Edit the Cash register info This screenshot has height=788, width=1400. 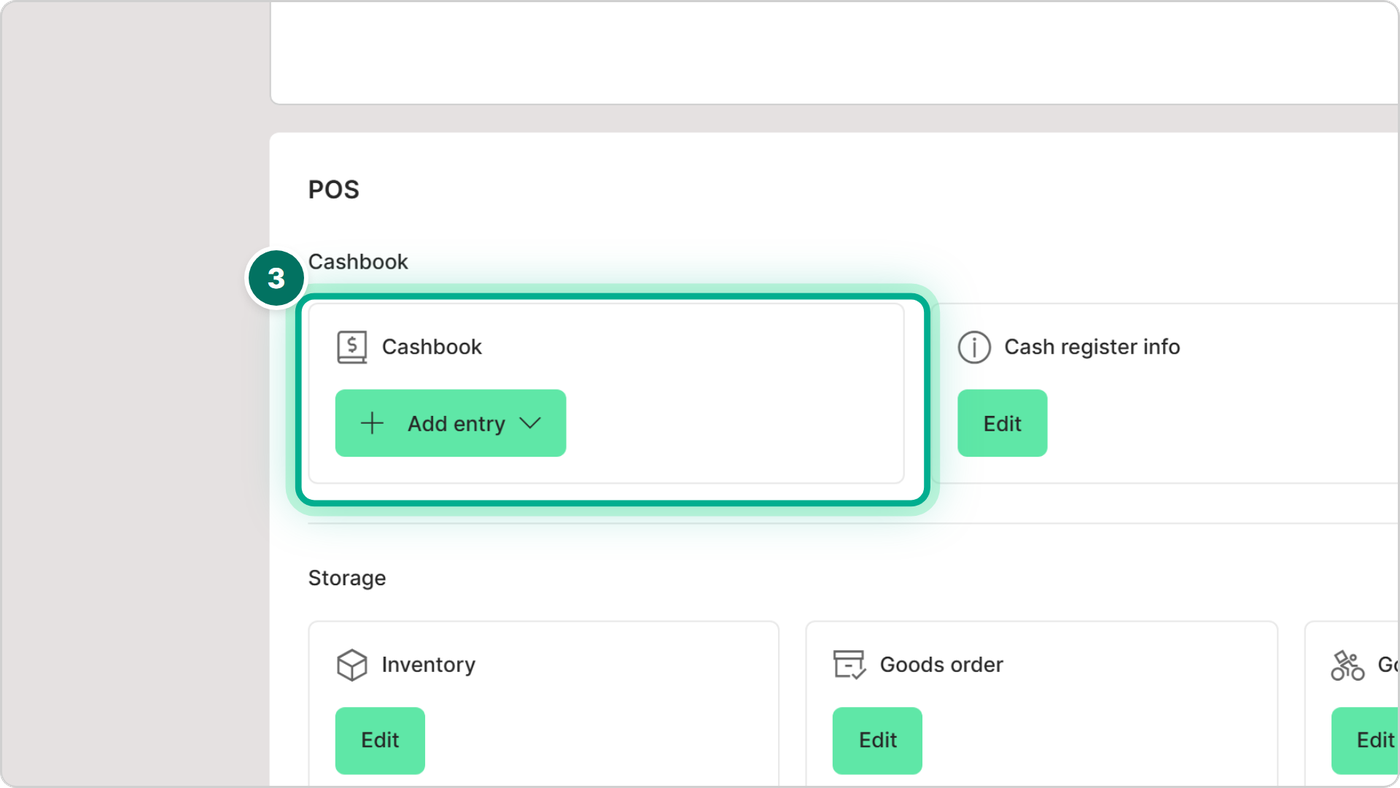click(1002, 423)
